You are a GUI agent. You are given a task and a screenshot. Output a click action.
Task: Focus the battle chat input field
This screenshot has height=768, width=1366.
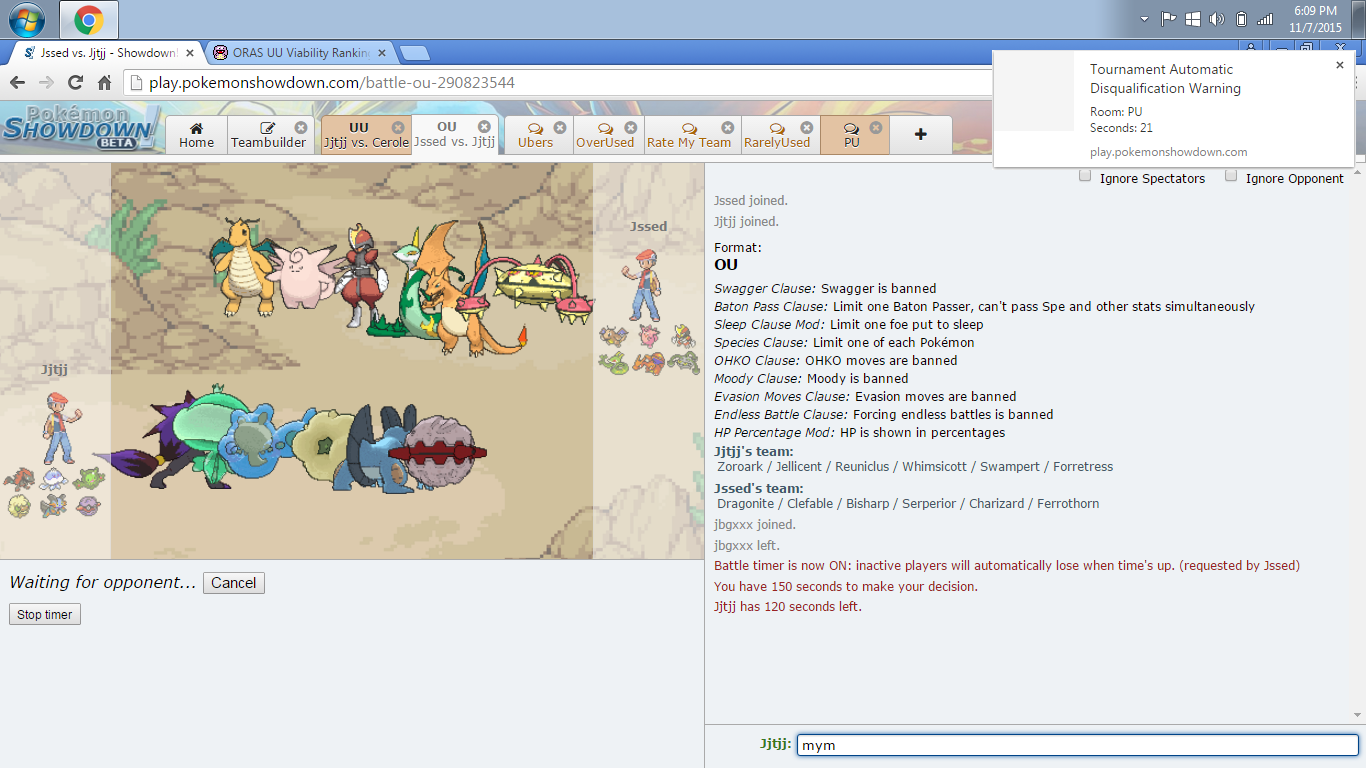pyautogui.click(x=1077, y=745)
